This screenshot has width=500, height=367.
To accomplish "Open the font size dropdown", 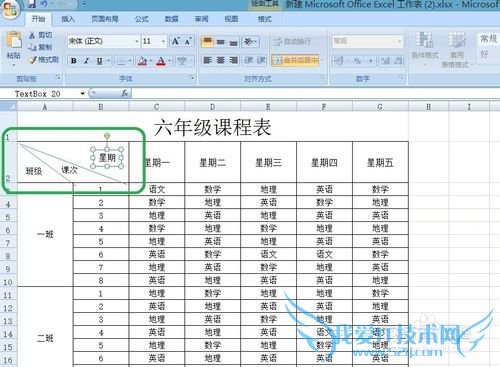I will click(163, 41).
